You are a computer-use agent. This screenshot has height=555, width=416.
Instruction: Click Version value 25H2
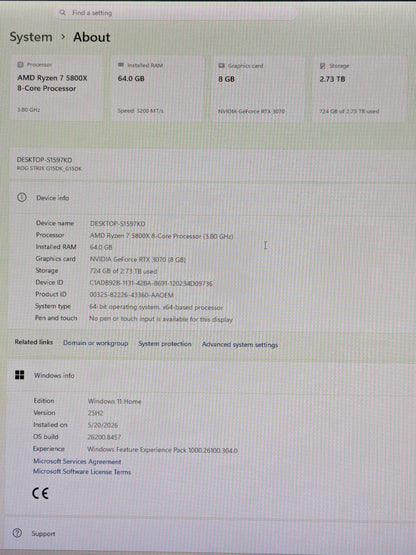tap(95, 413)
